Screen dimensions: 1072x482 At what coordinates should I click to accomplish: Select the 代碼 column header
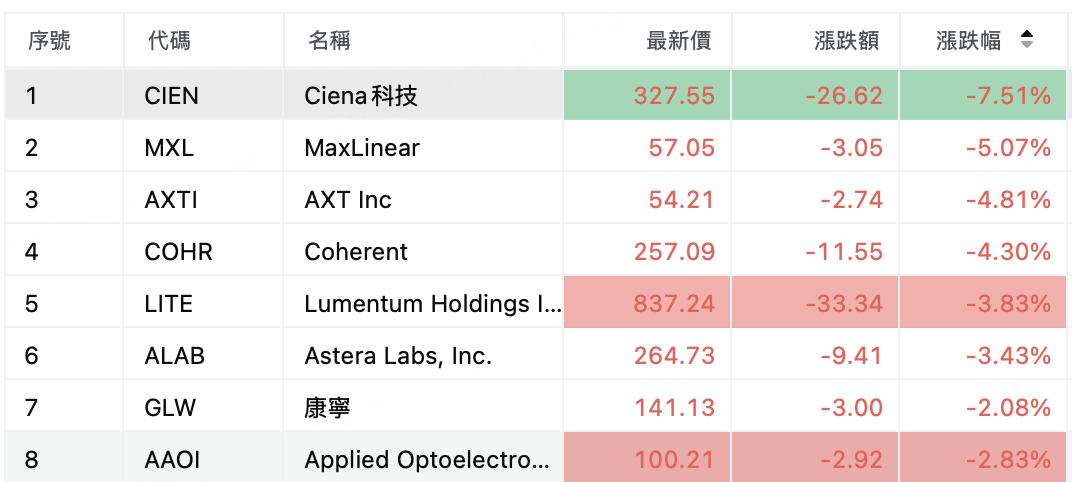(169, 41)
